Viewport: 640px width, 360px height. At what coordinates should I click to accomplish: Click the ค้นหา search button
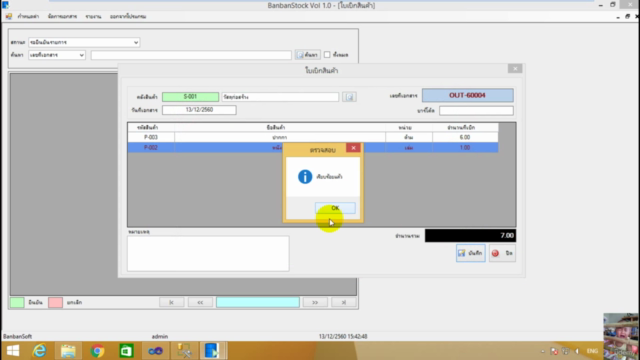point(308,55)
